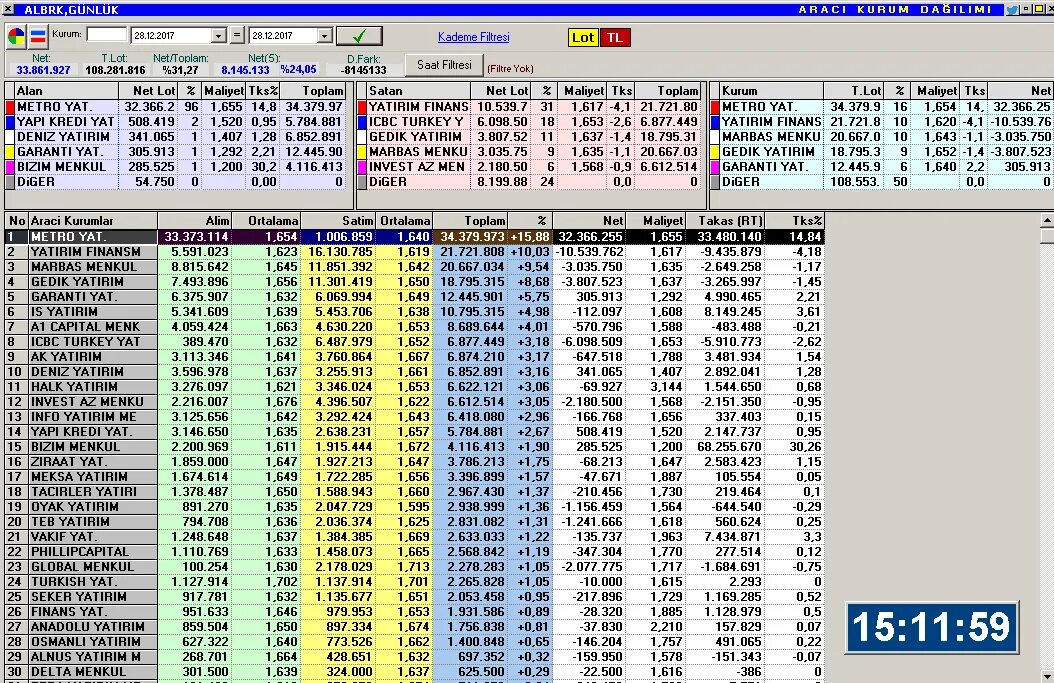Sort by Tks% column in main table

pyautogui.click(x=795, y=220)
